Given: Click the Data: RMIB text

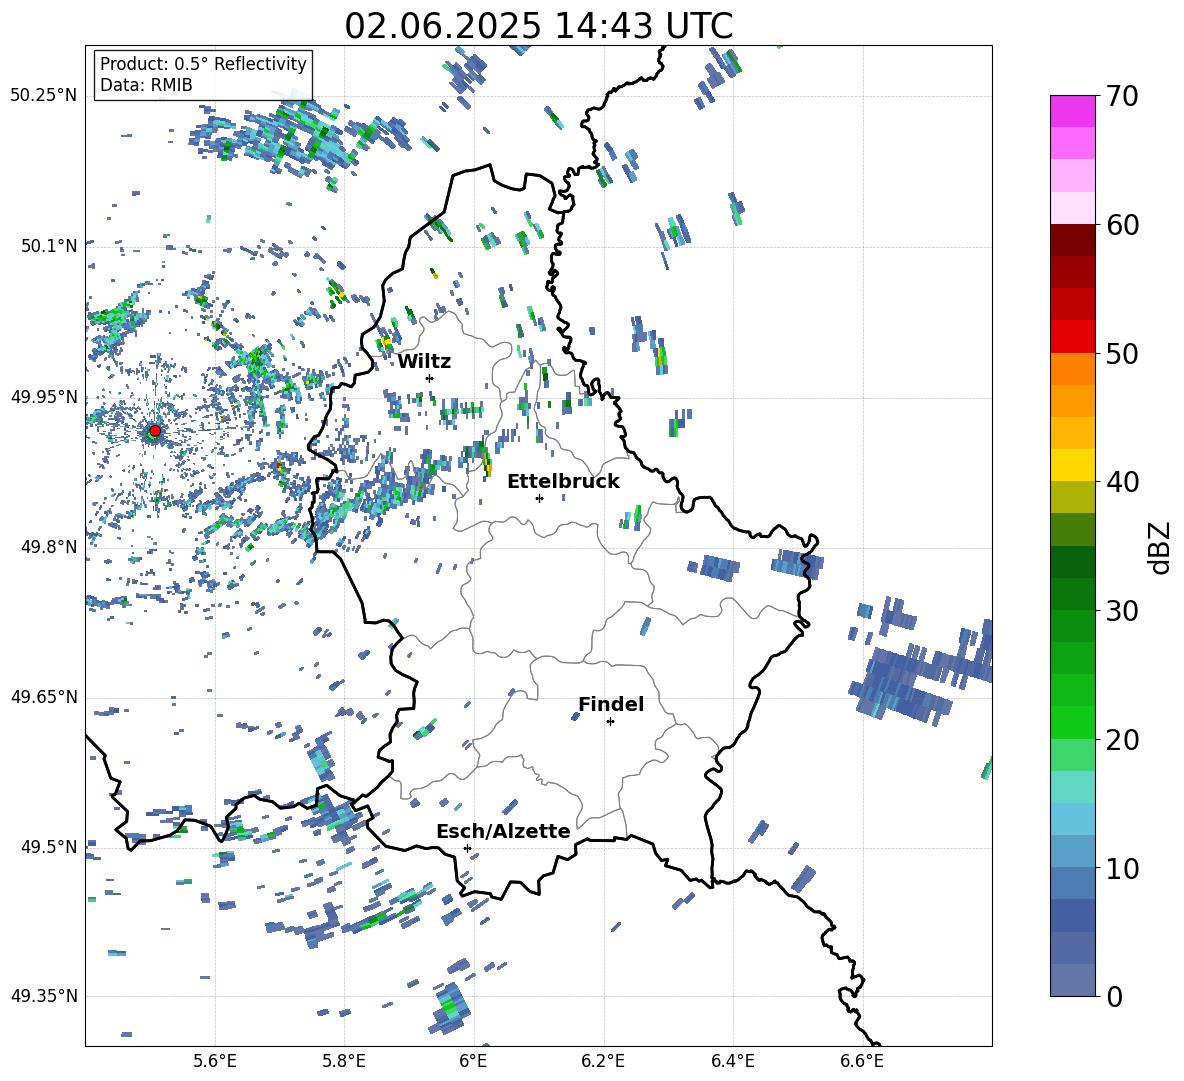Looking at the screenshot, I should pyautogui.click(x=146, y=85).
